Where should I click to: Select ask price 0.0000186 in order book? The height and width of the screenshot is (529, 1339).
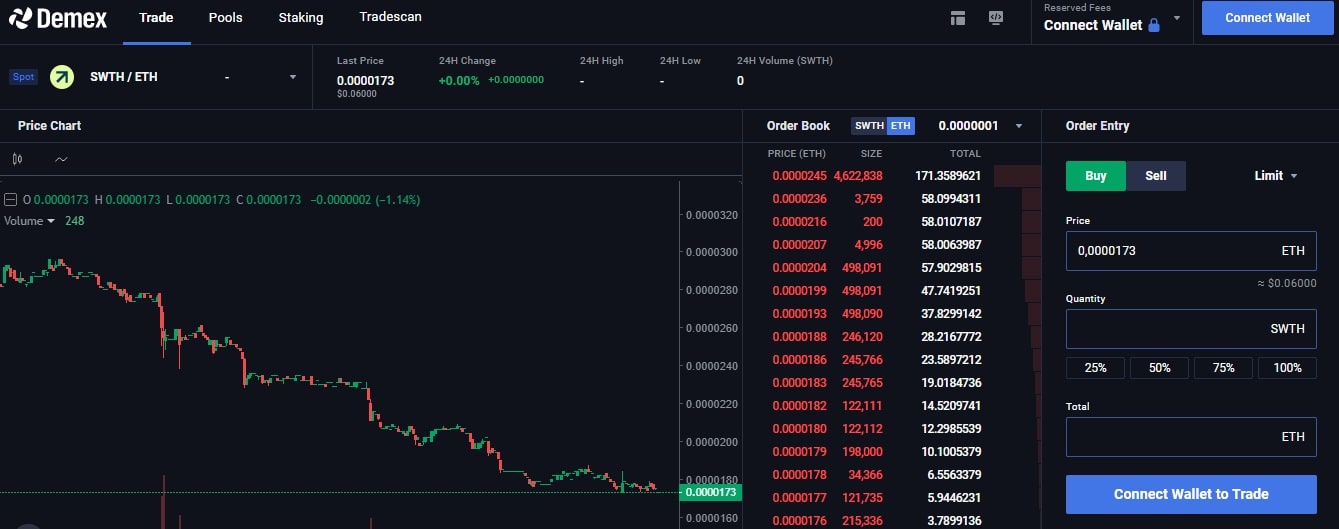[800, 360]
